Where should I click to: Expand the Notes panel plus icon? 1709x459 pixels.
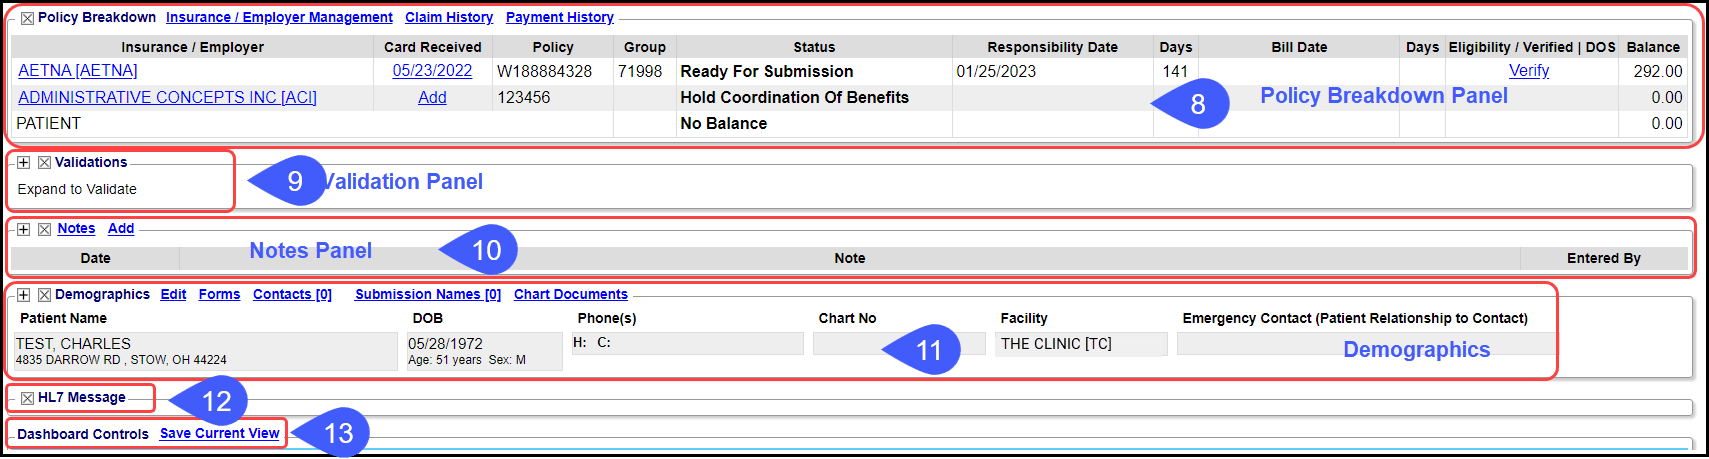[x=24, y=229]
